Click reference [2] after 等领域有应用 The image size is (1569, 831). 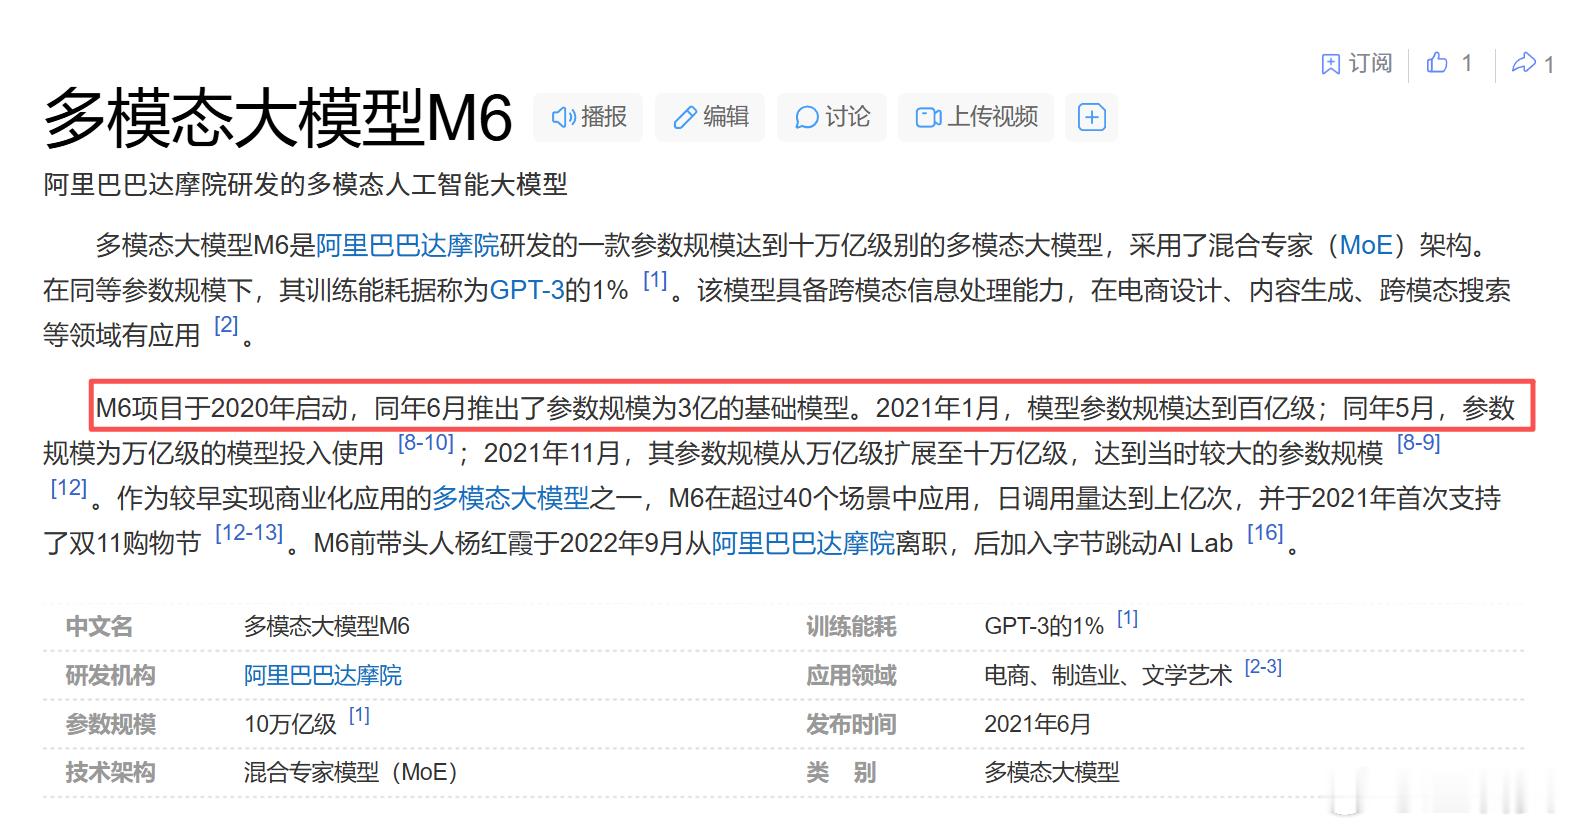(226, 325)
